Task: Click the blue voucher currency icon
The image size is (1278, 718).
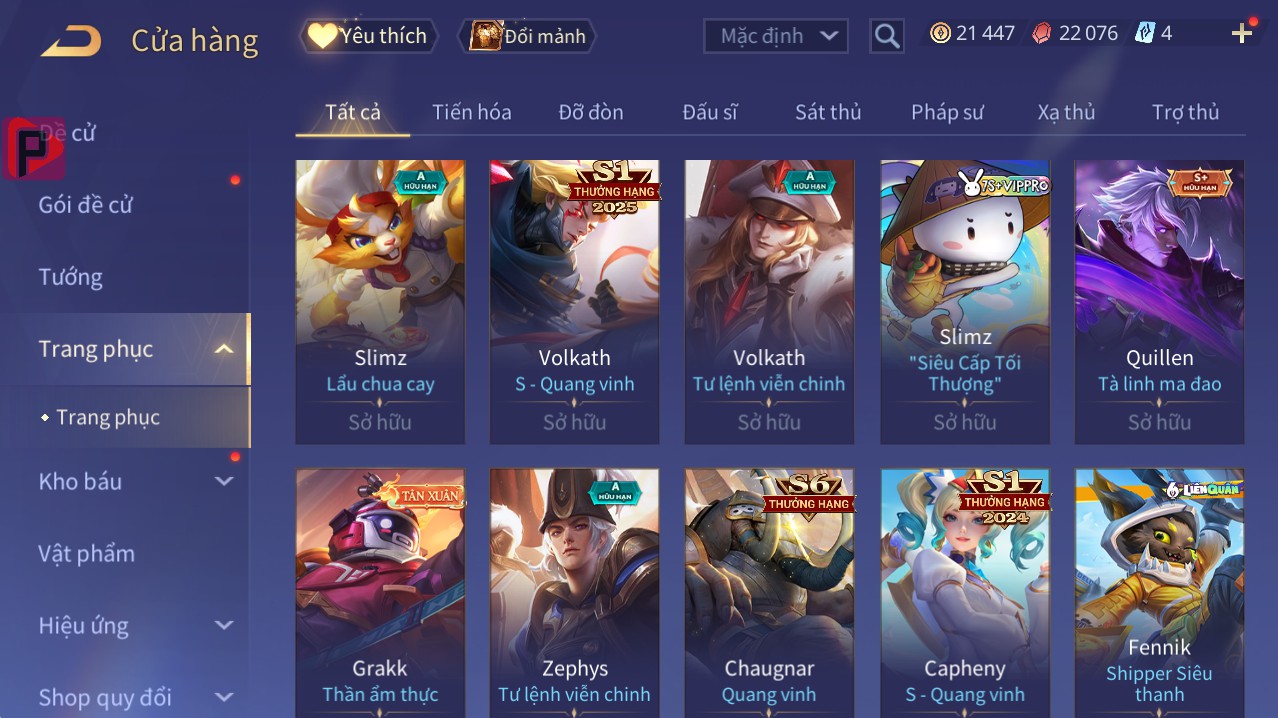Action: (1144, 33)
